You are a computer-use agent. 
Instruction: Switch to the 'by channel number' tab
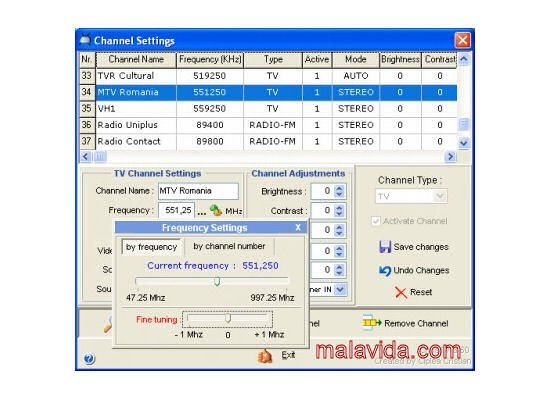229,246
